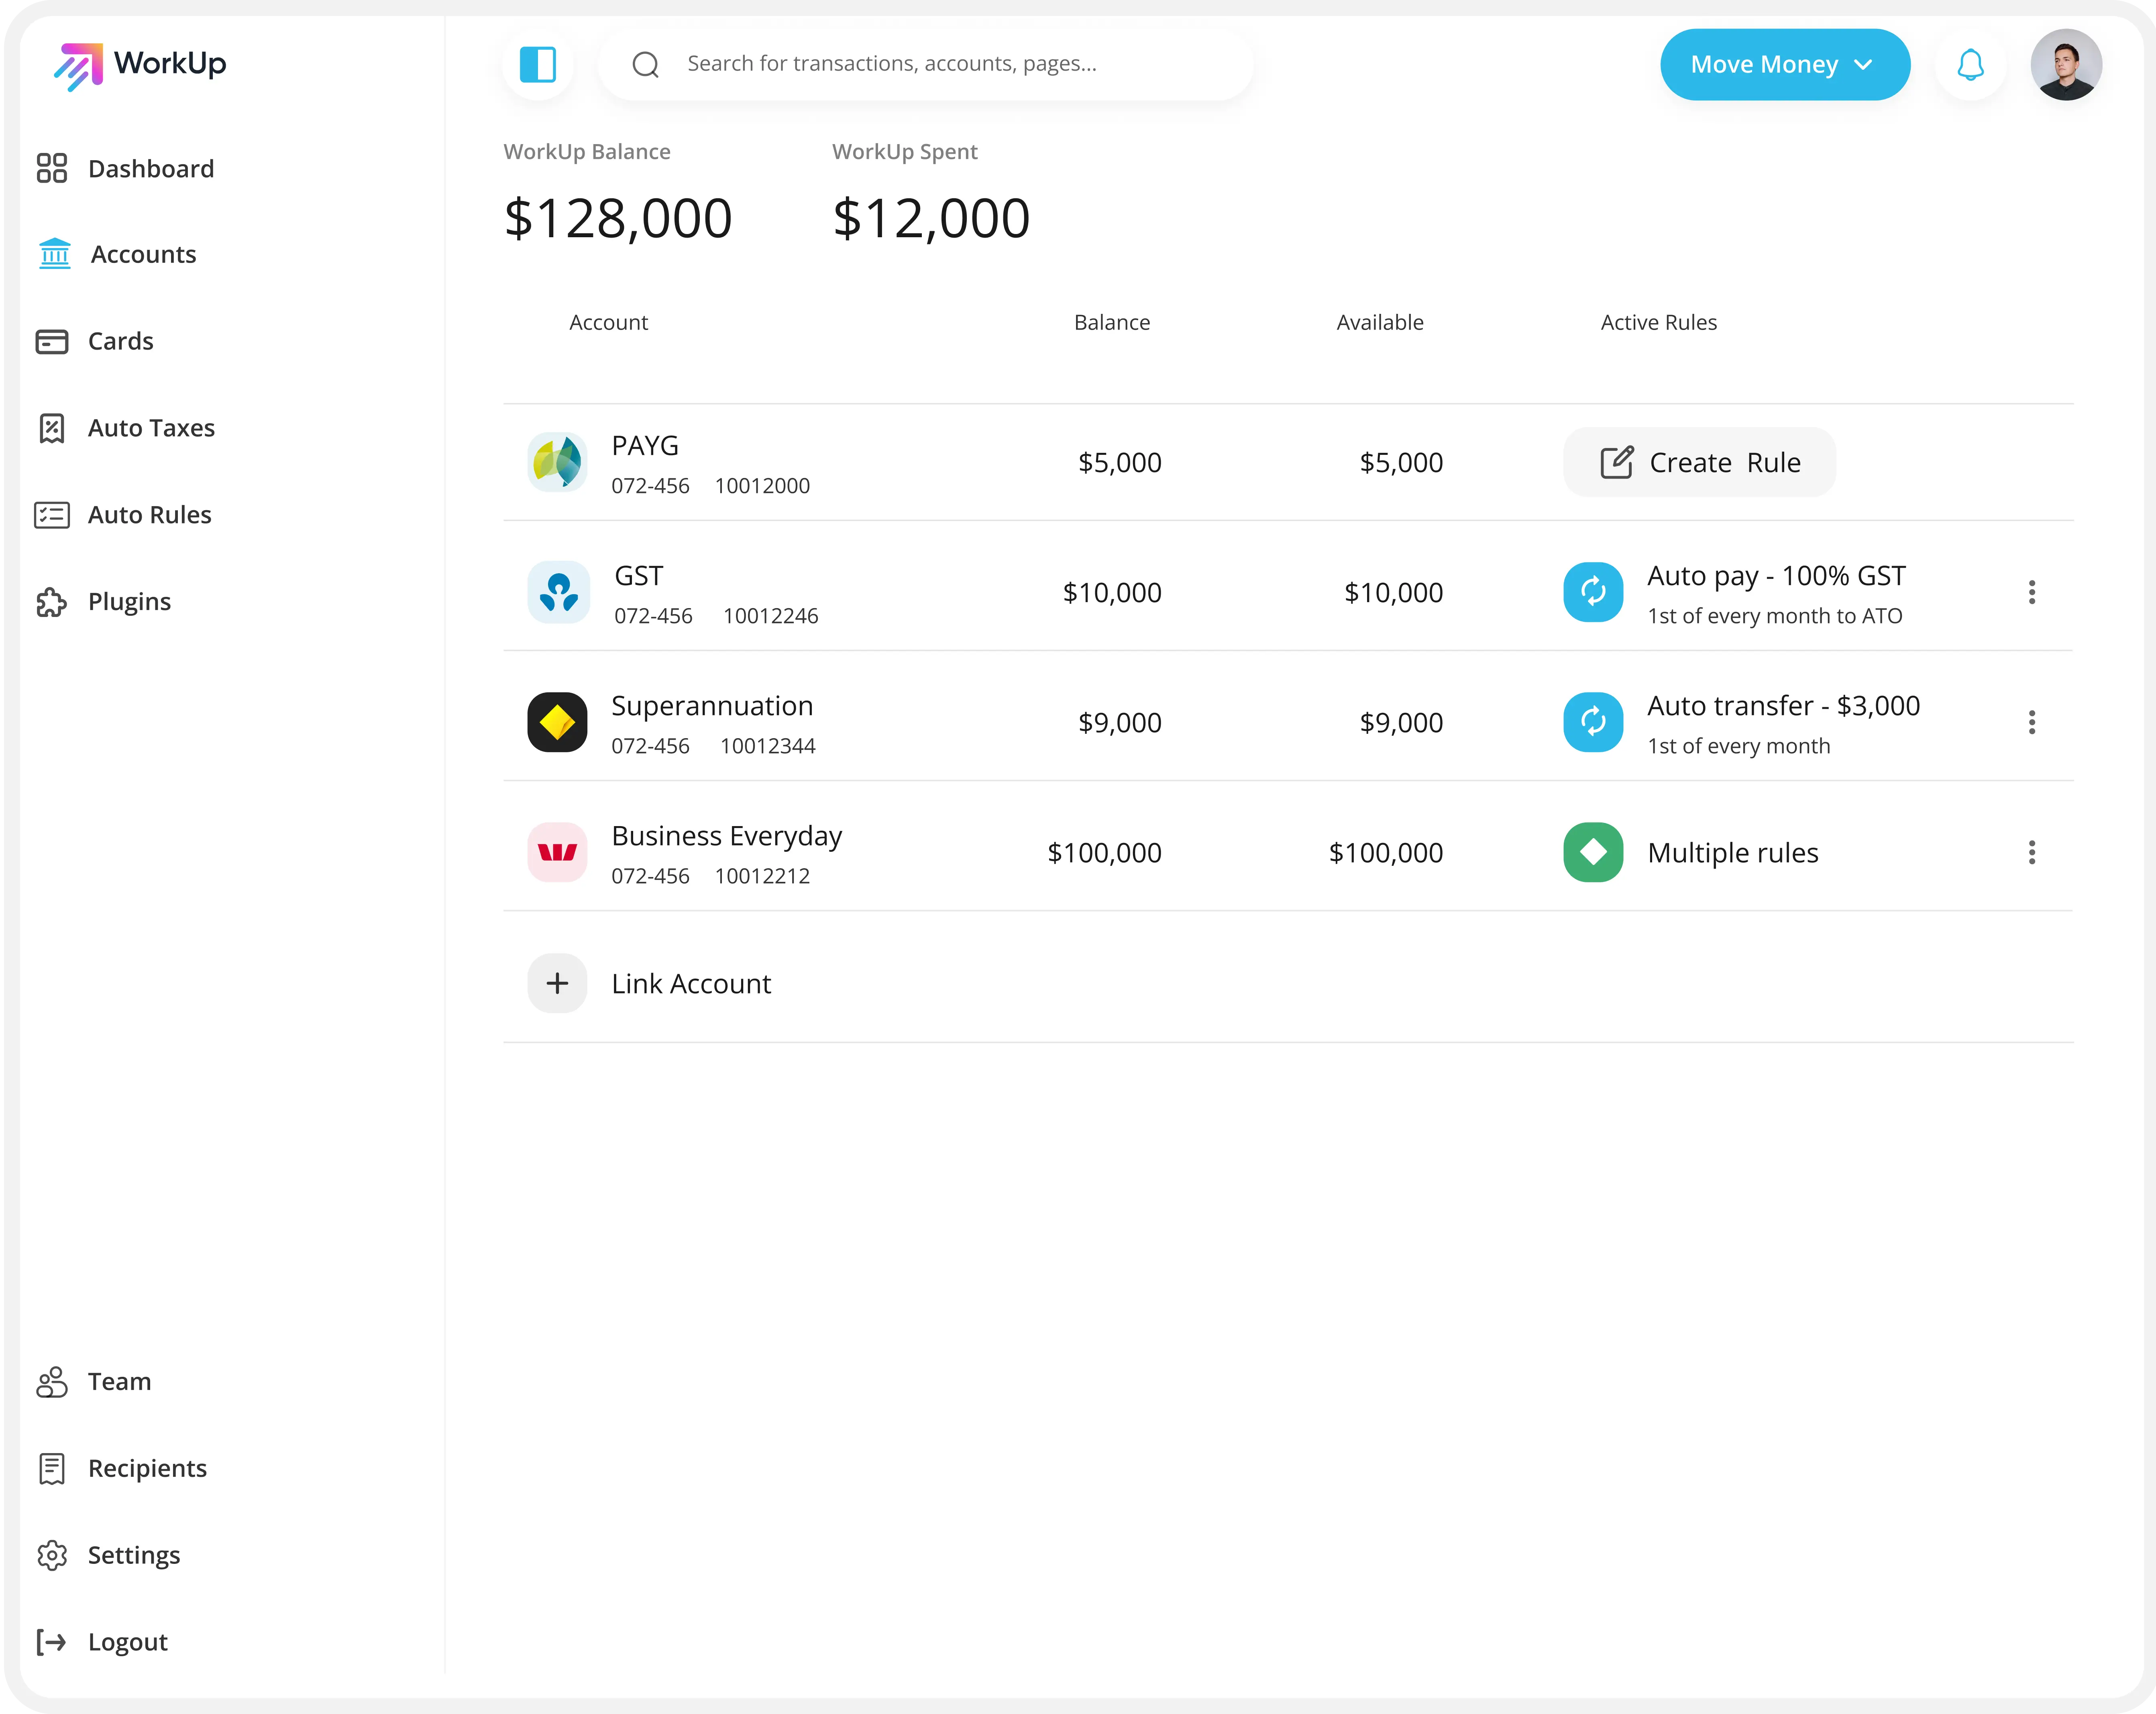Click Auto pay - 100% GST rule

pos(1777,576)
